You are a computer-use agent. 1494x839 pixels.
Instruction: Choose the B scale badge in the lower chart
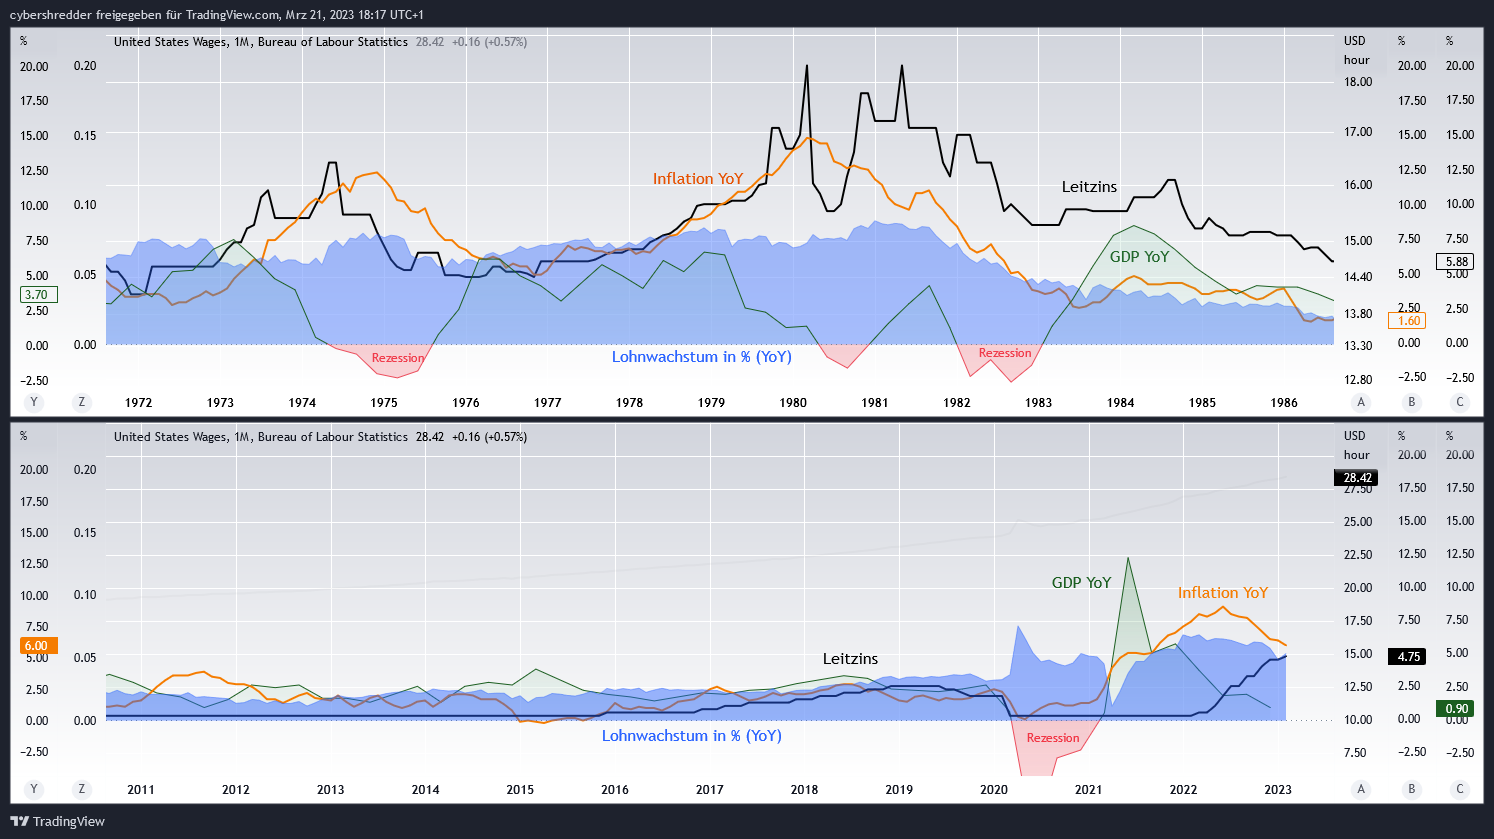(1412, 789)
